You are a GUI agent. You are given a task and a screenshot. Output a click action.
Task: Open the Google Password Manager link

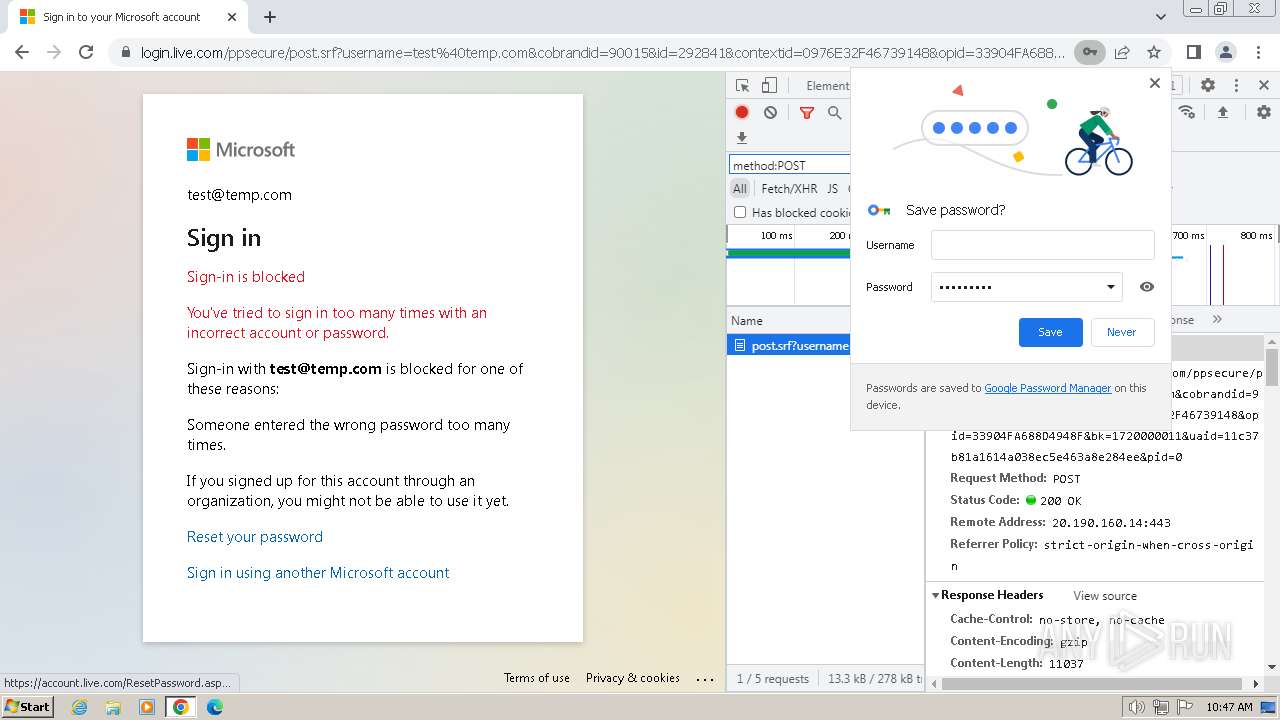[1047, 388]
